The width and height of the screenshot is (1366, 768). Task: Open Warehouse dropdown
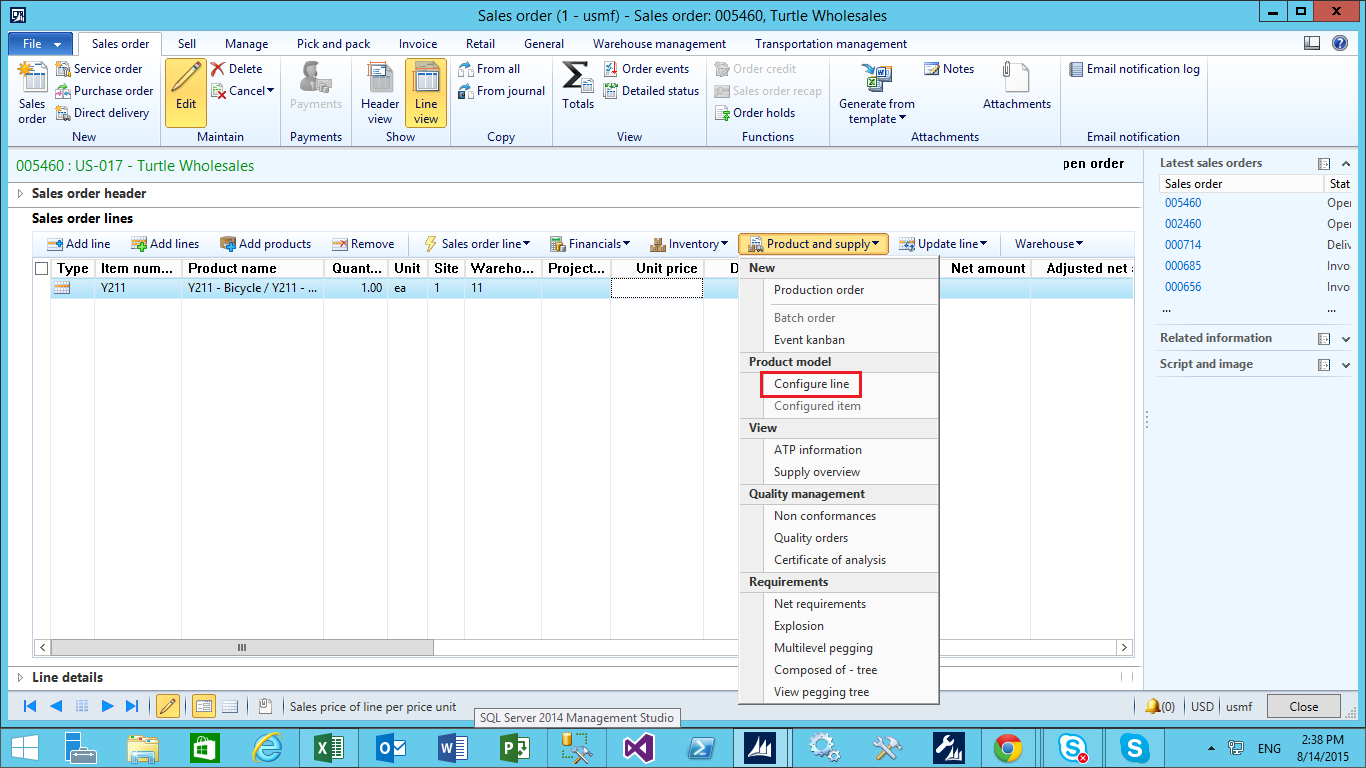coord(1049,244)
